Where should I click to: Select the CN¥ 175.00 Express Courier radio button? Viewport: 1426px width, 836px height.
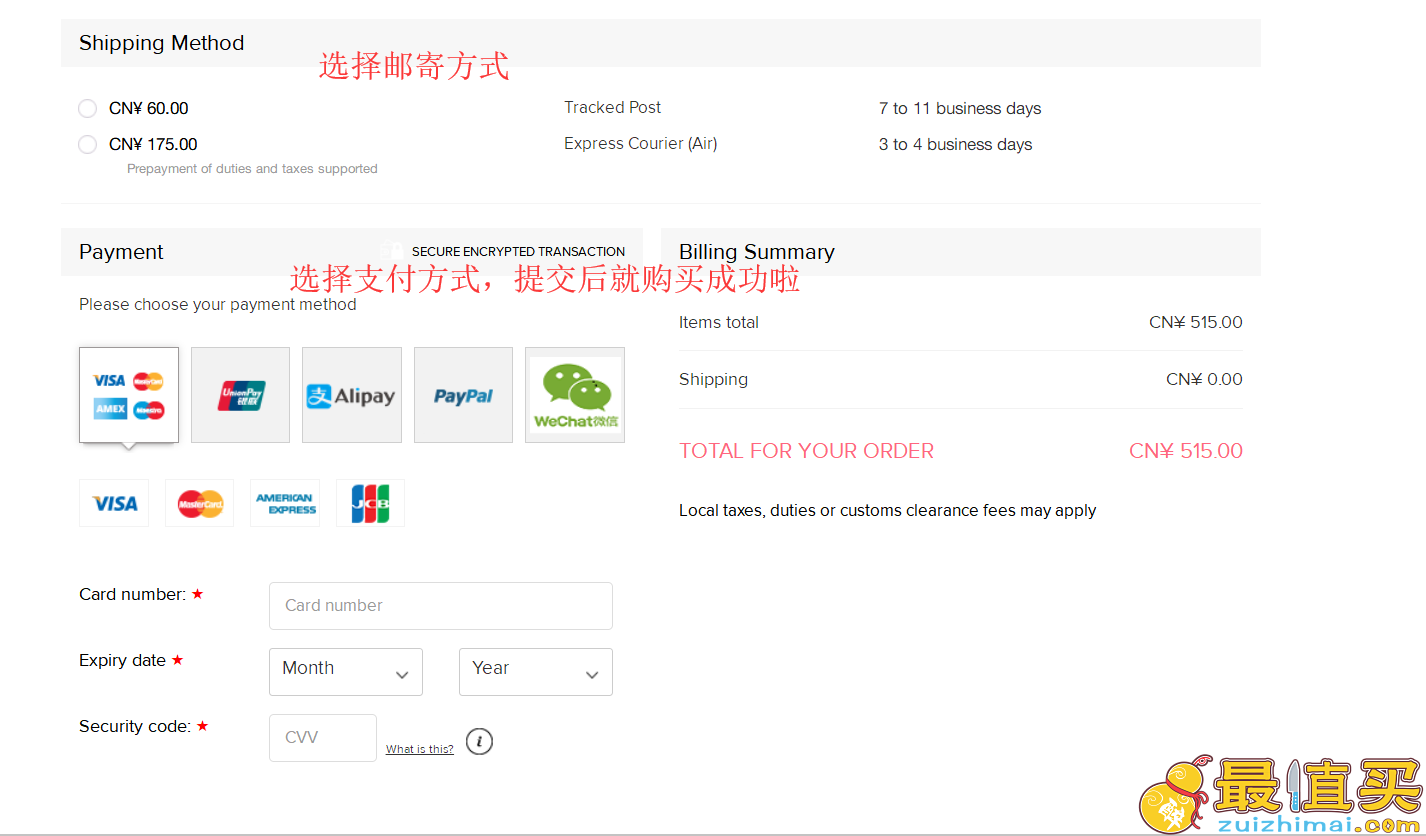tap(88, 144)
